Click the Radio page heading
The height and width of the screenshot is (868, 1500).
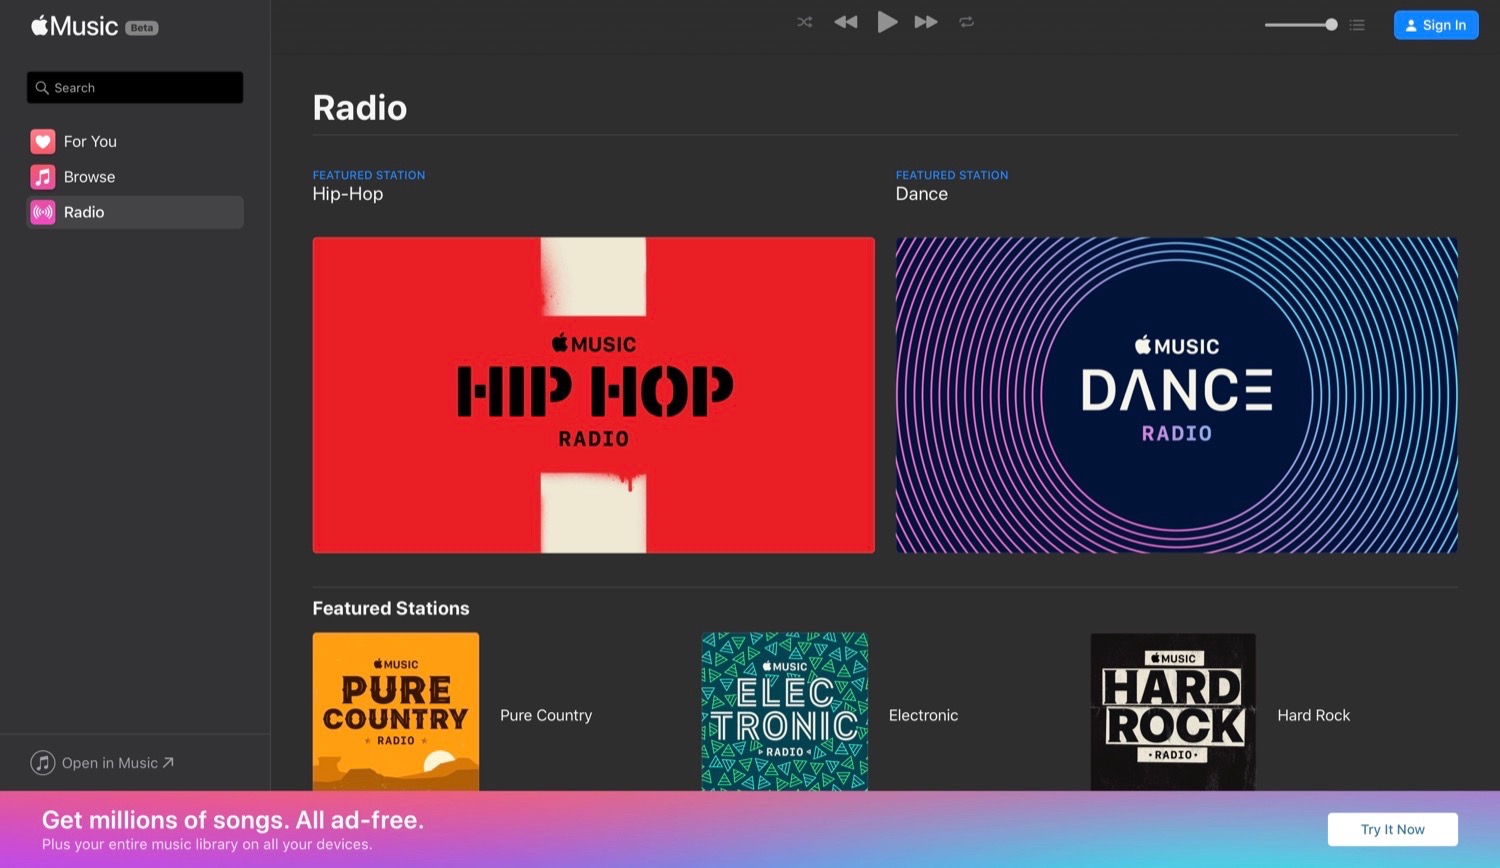pos(360,108)
